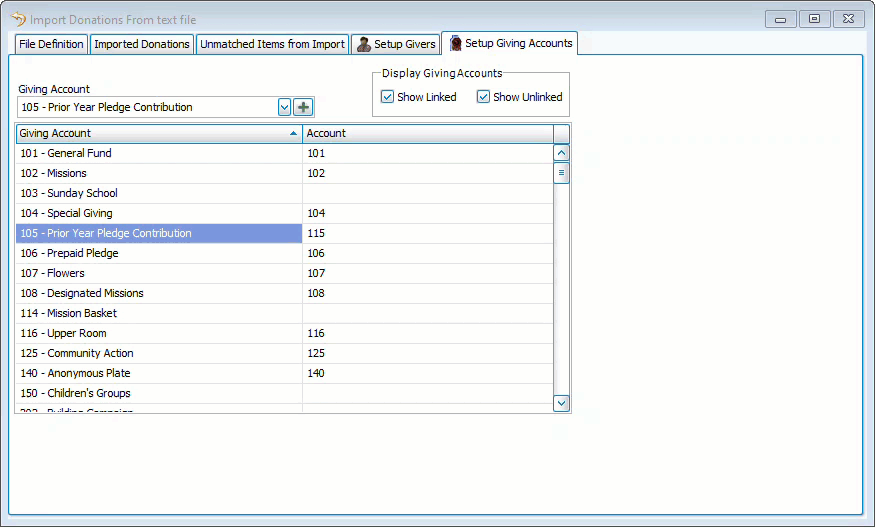Click the application logo in title bar

coord(18,19)
